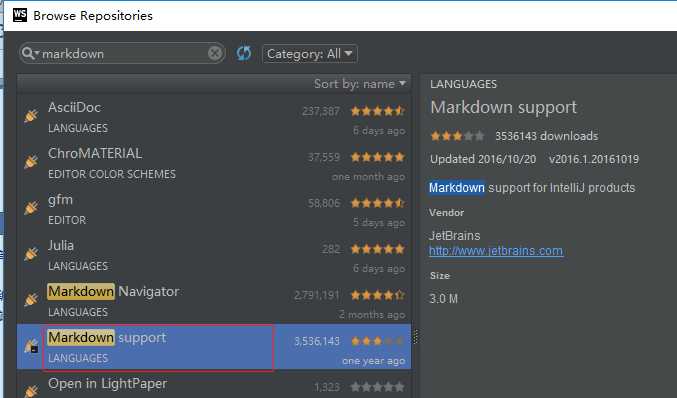This screenshot has width=677, height=398.
Task: Click version v2016.1.20161019 text
Action: pyautogui.click(x=594, y=159)
